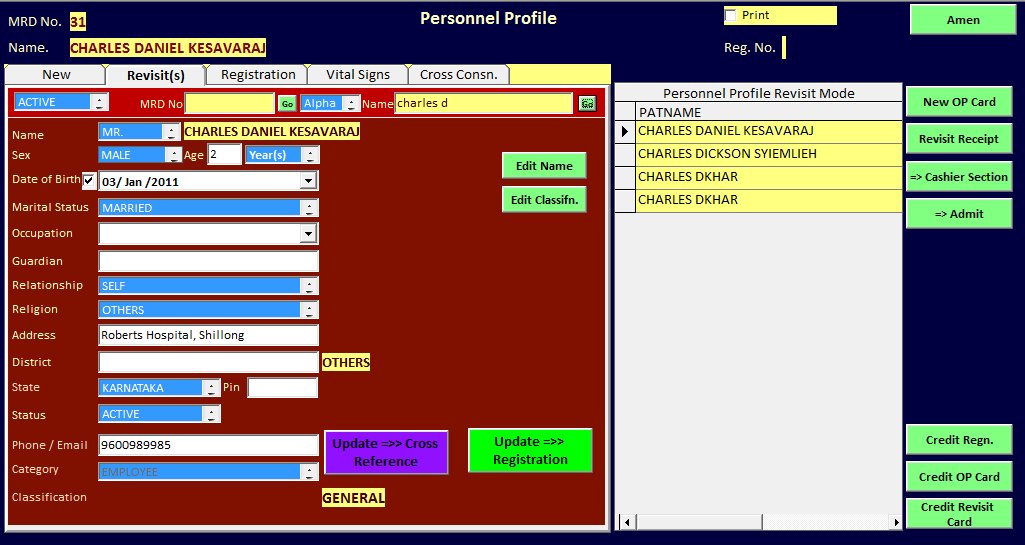1025x545 pixels.
Task: Click the Age input field
Action: pos(224,155)
